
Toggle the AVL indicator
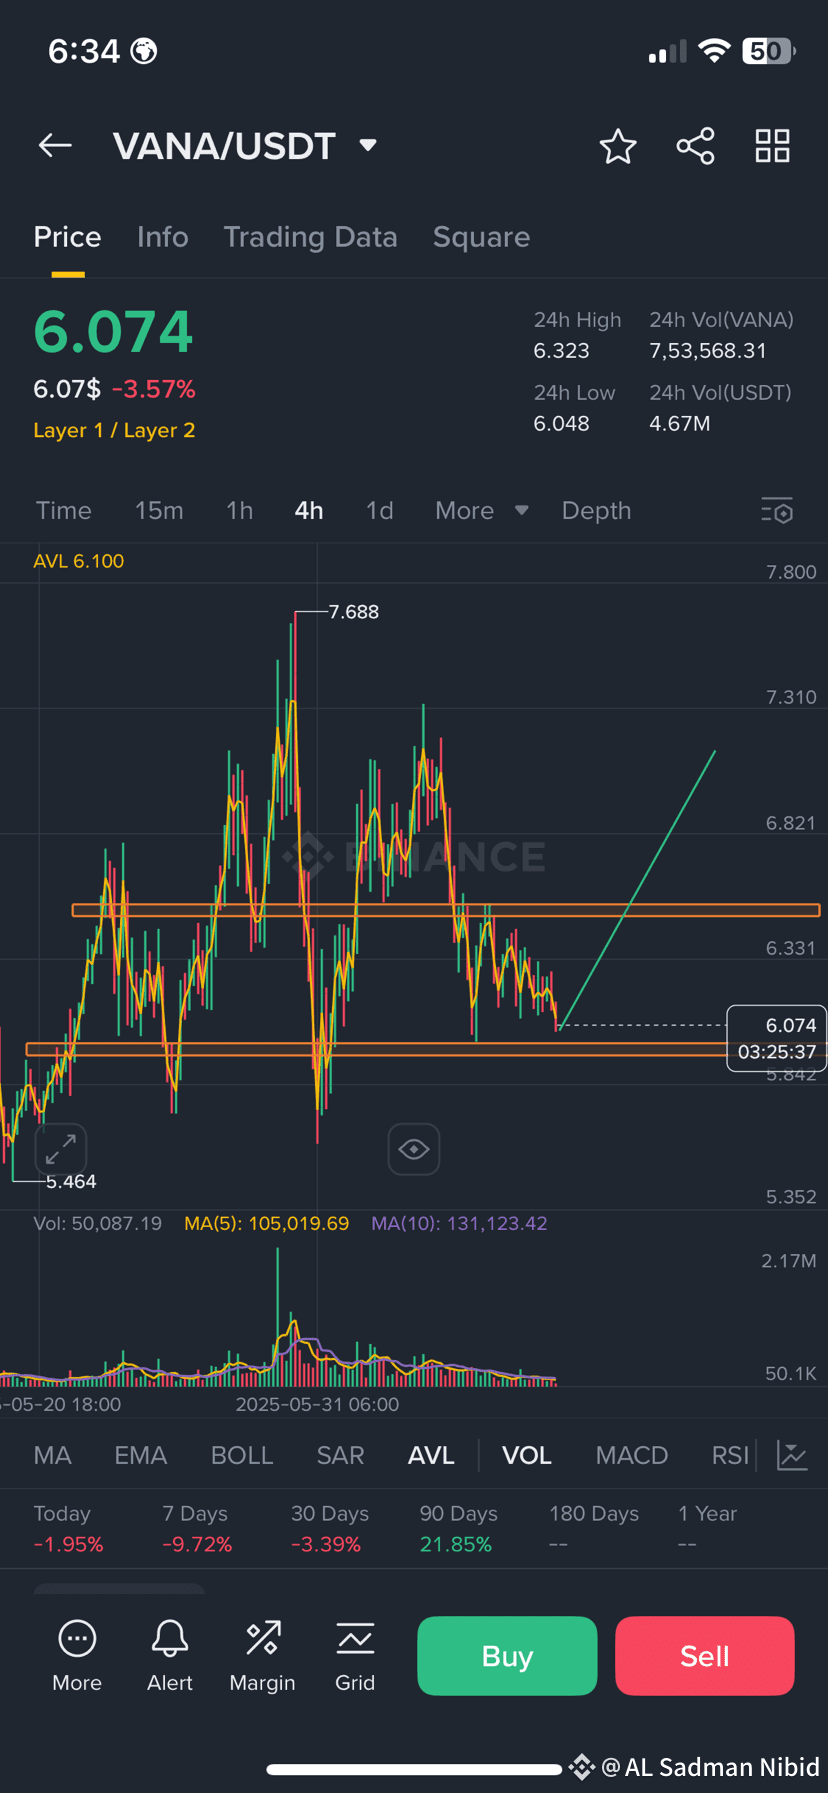coord(431,1455)
